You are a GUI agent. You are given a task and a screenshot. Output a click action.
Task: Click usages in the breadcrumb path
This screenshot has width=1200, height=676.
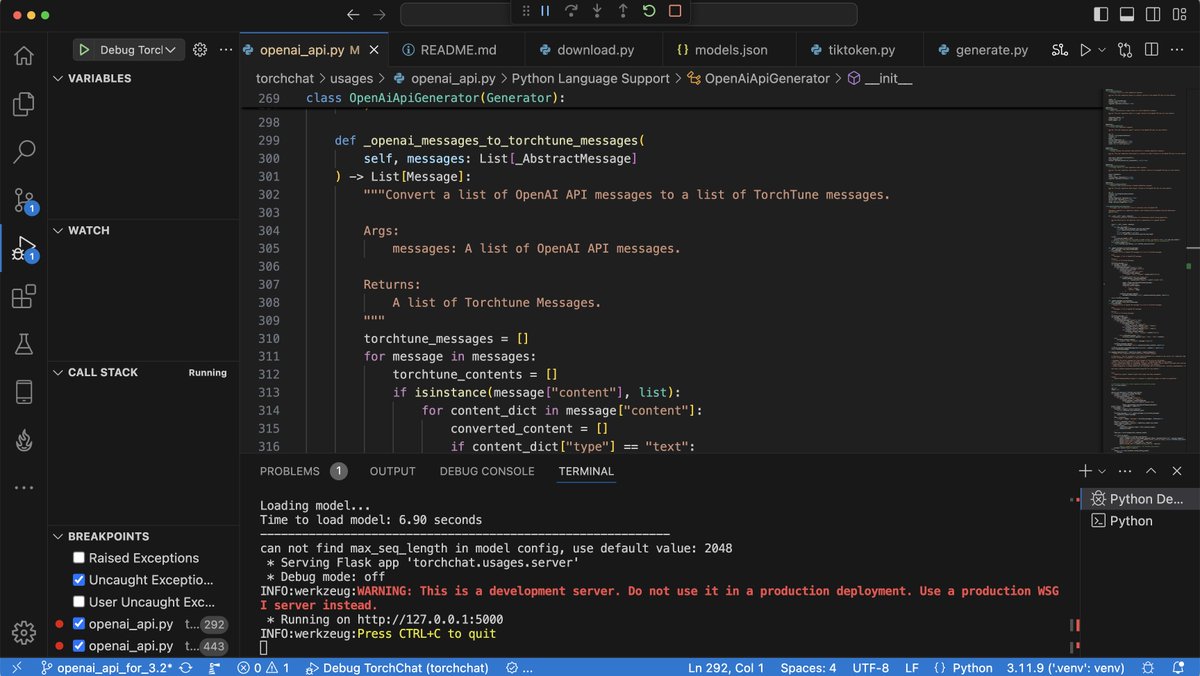pyautogui.click(x=352, y=78)
